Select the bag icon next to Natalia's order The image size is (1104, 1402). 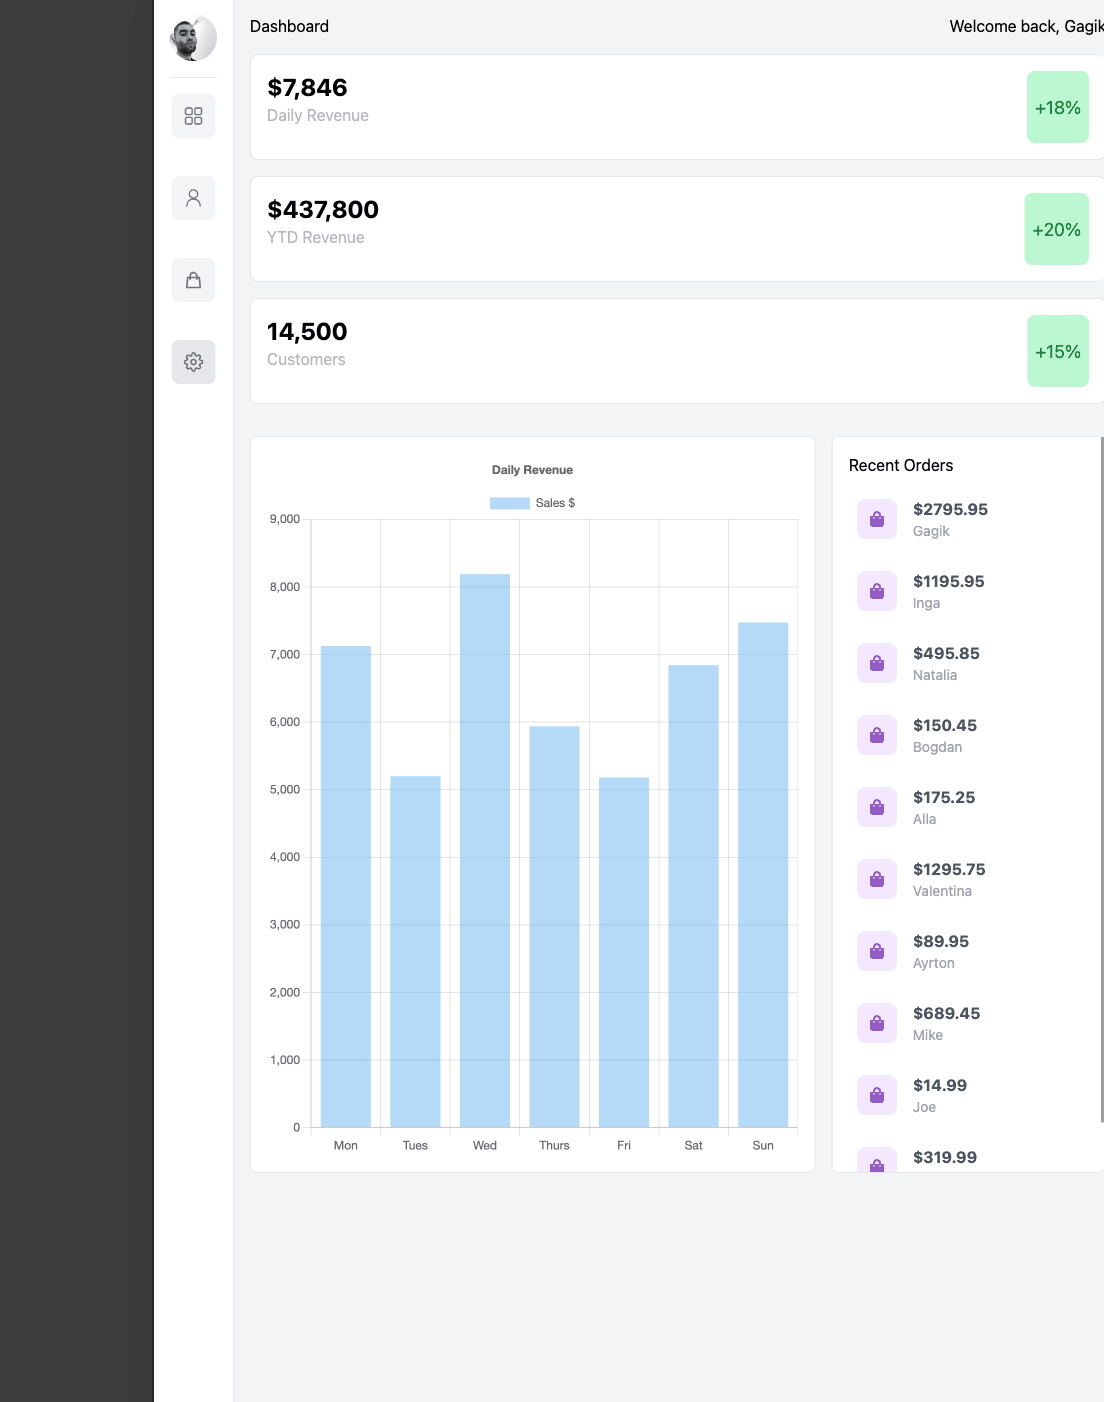point(876,662)
